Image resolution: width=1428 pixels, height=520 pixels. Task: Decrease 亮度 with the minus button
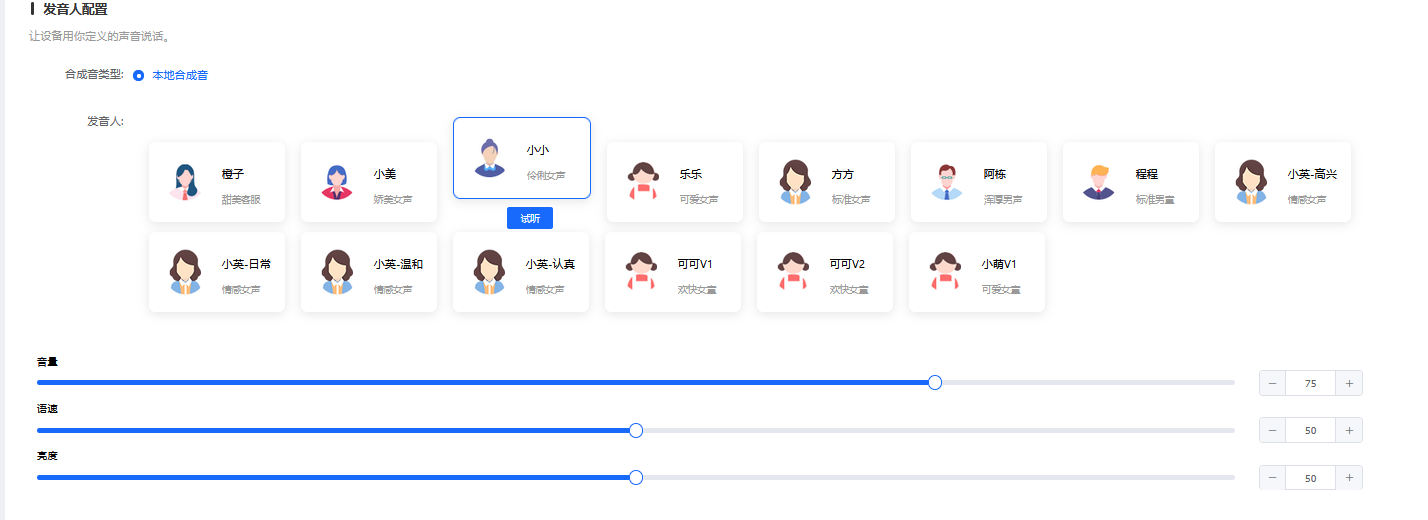click(1272, 478)
